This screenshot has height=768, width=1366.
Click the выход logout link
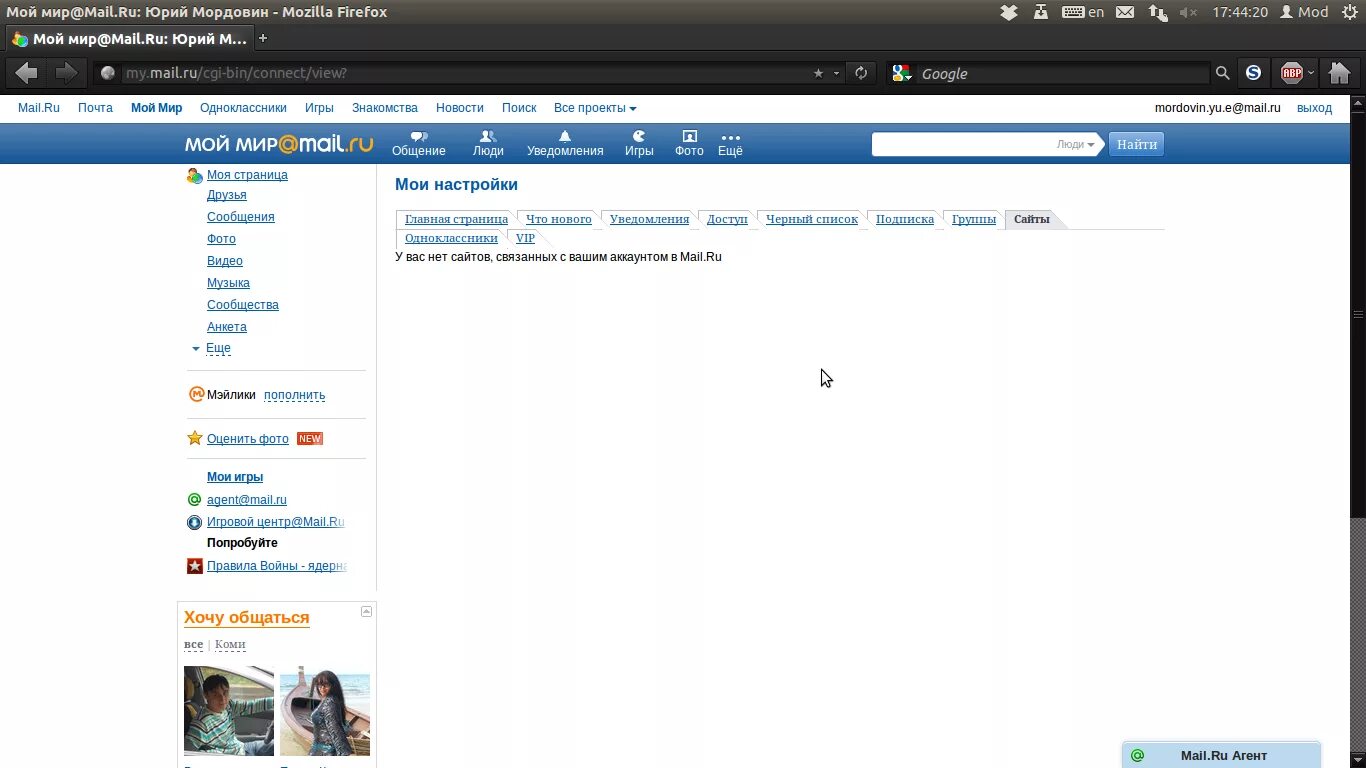1314,108
